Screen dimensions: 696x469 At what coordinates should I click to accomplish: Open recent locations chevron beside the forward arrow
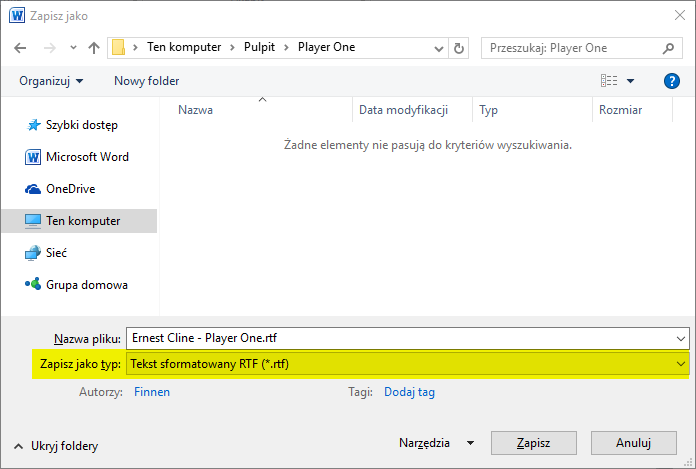tap(73, 48)
